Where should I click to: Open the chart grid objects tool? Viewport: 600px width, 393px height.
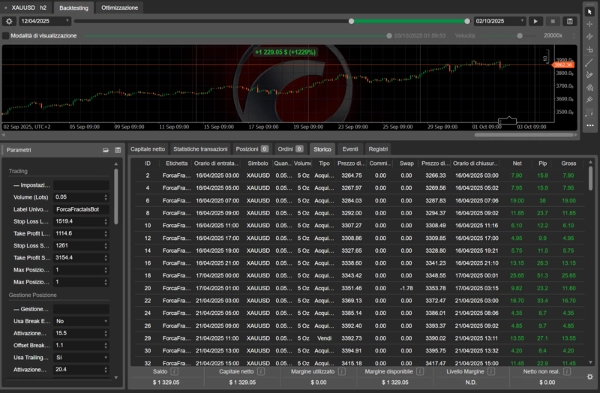(x=590, y=113)
